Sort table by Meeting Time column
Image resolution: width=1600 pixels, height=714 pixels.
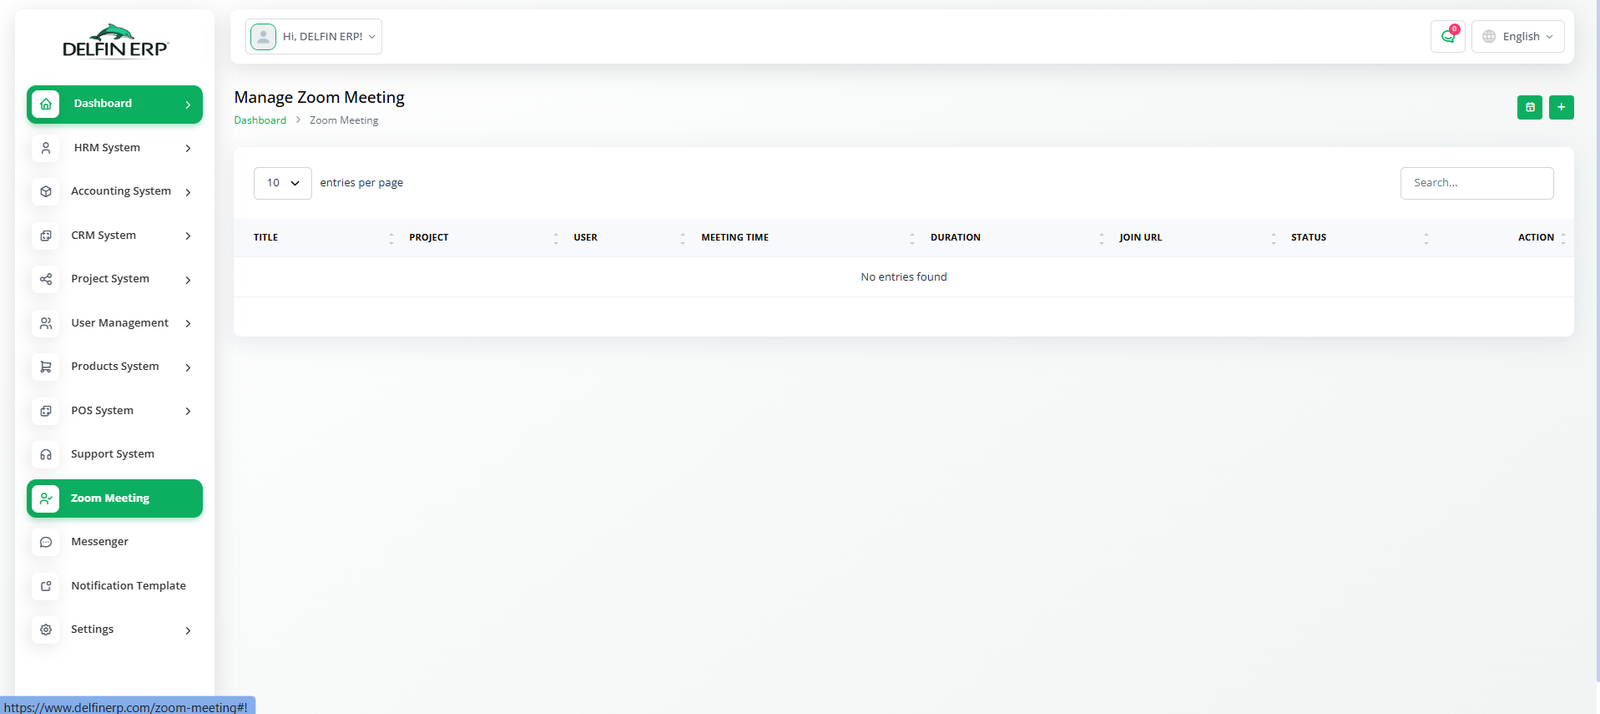click(735, 238)
